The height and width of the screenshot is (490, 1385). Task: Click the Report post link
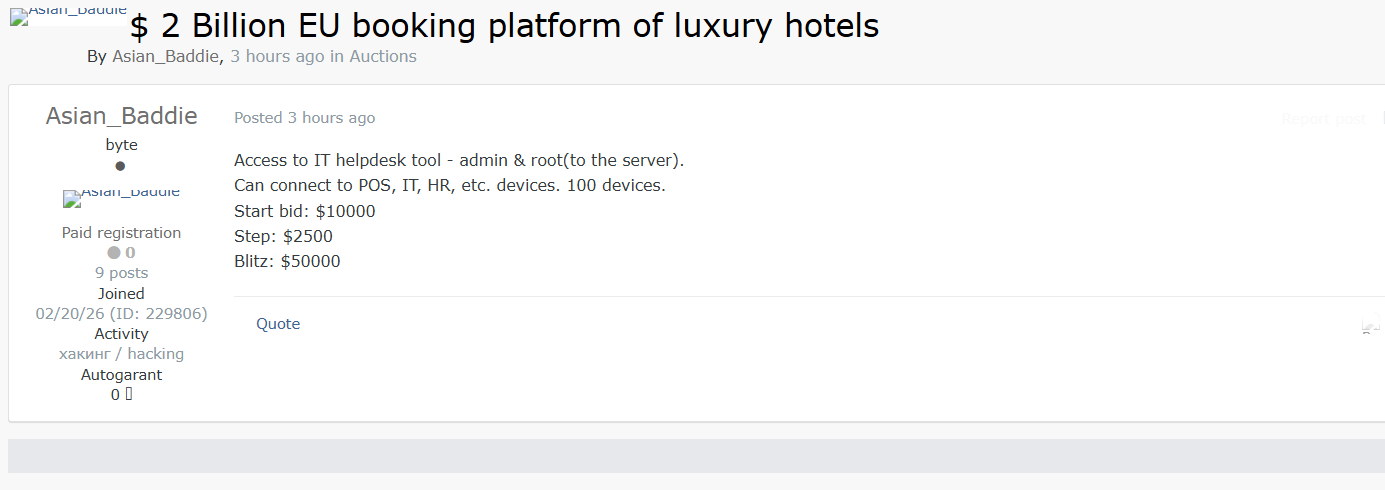[1323, 119]
